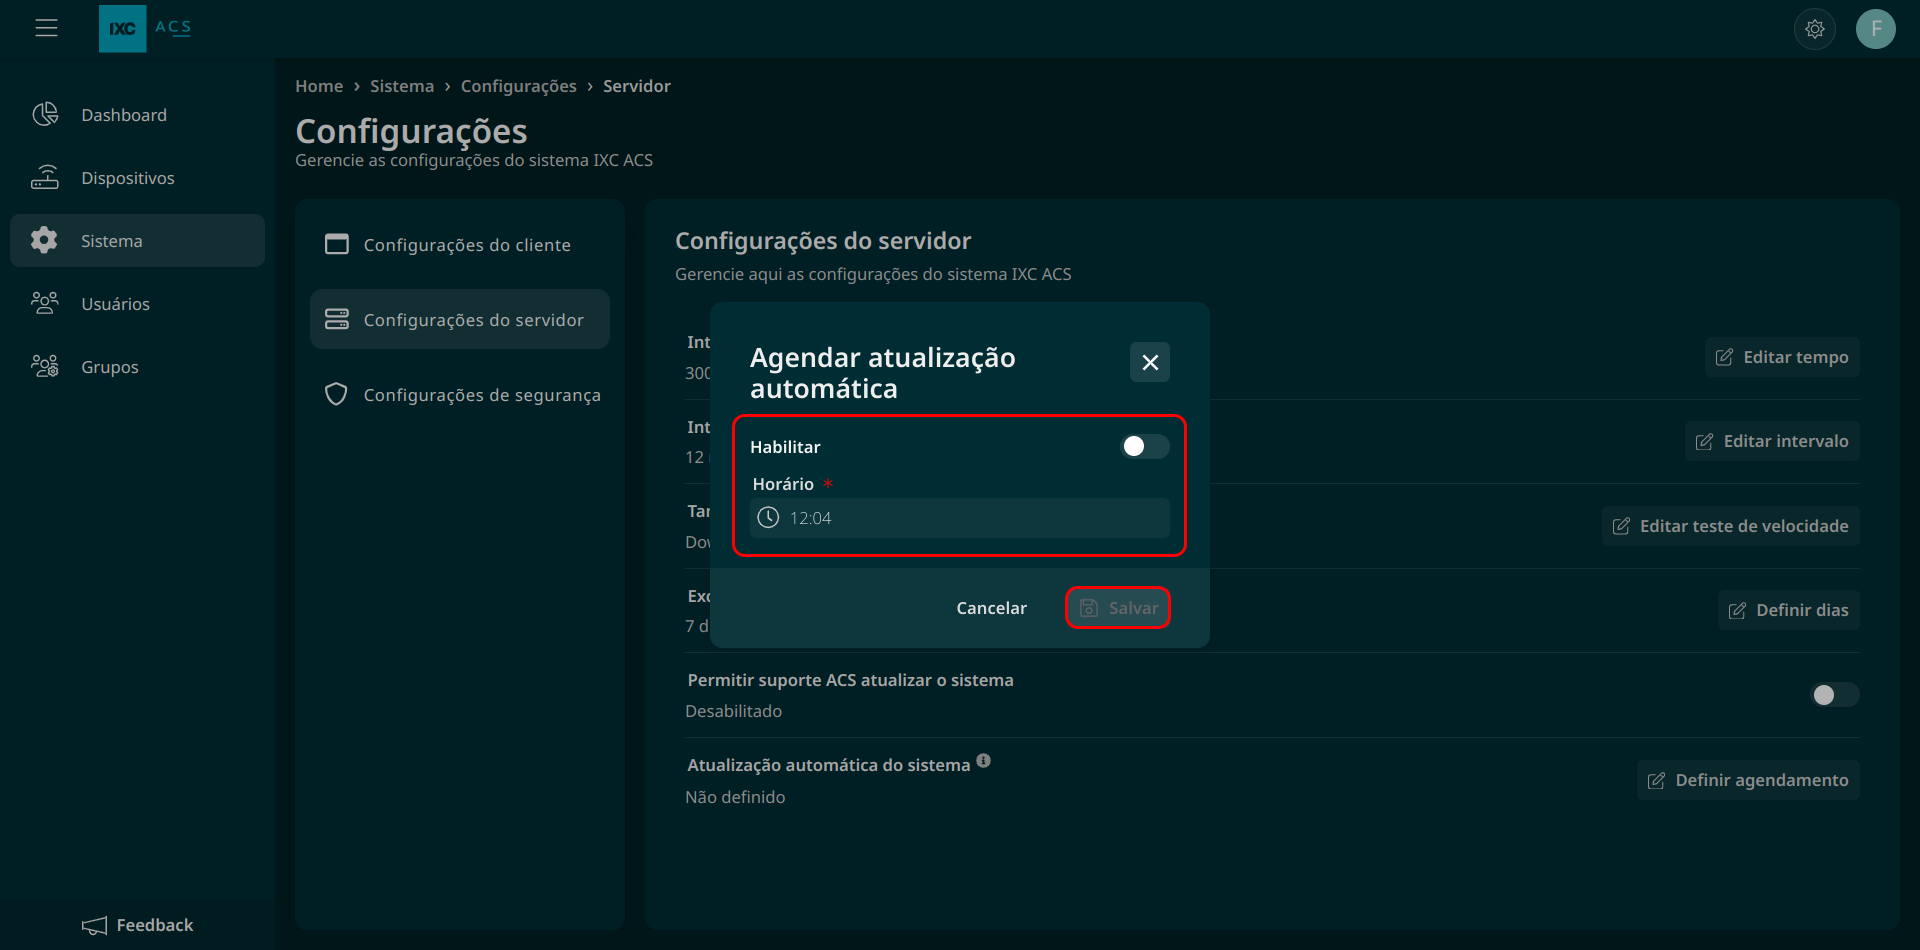Close the Agendar atualização dialog
The width and height of the screenshot is (1920, 950).
coord(1150,362)
